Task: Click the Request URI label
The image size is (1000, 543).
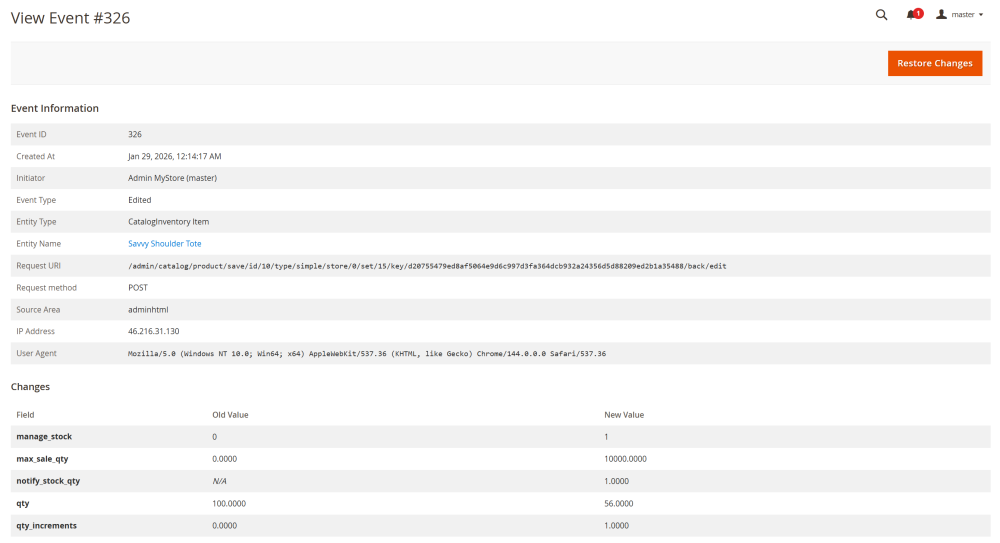Action: pyautogui.click(x=38, y=266)
